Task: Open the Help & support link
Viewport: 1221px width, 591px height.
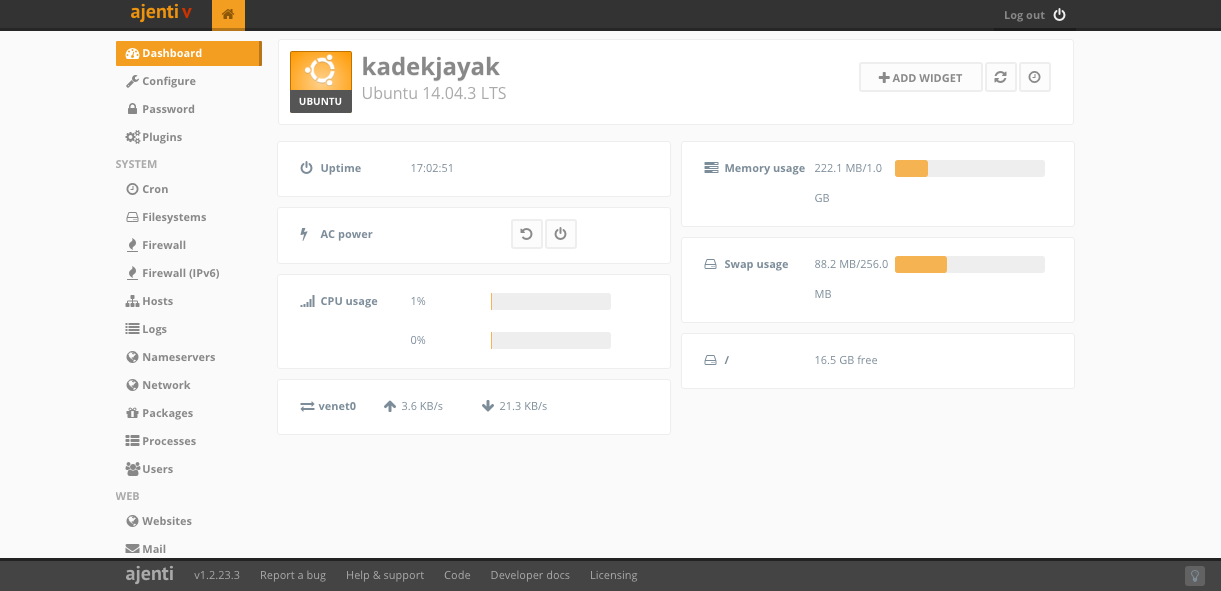Action: 385,575
